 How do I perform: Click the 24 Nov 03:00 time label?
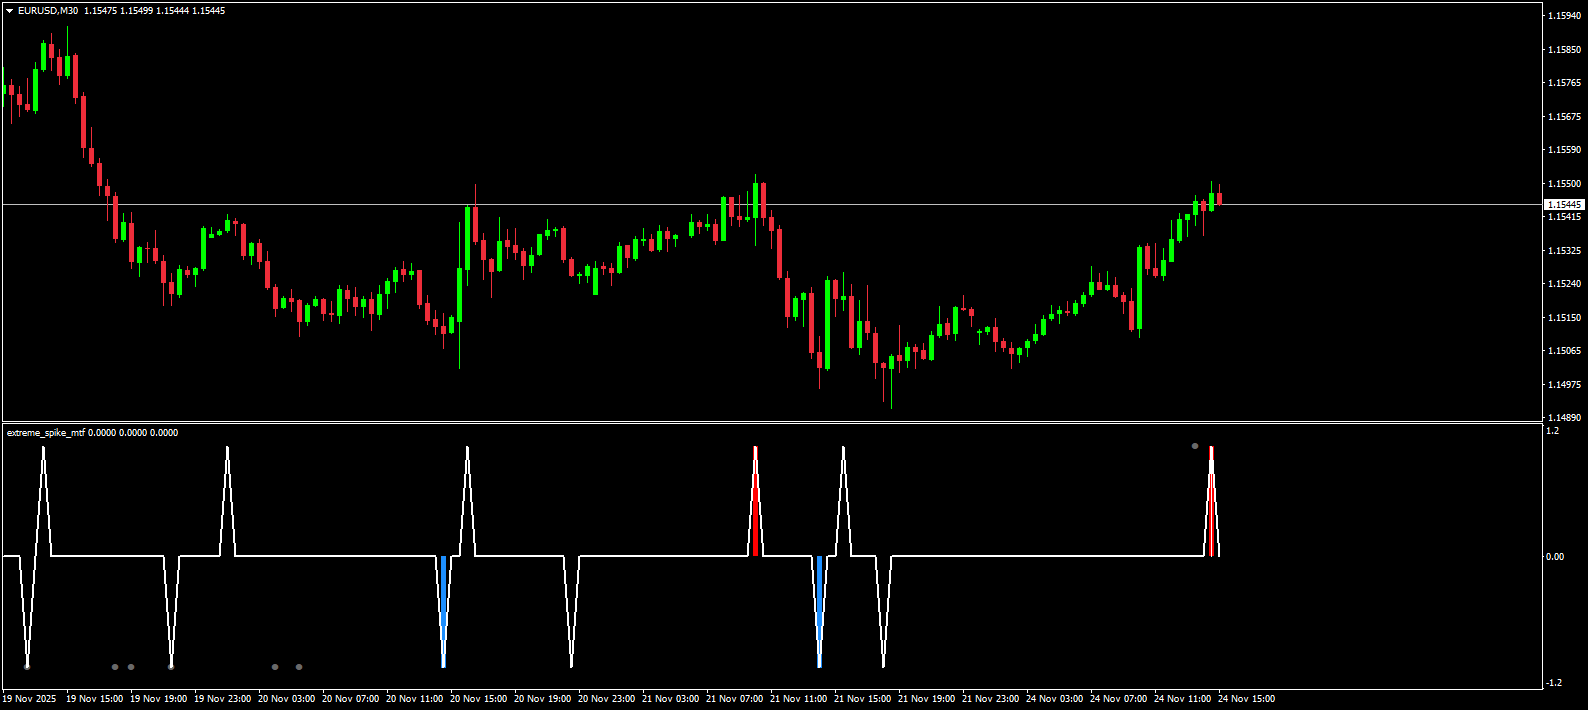pos(1055,699)
